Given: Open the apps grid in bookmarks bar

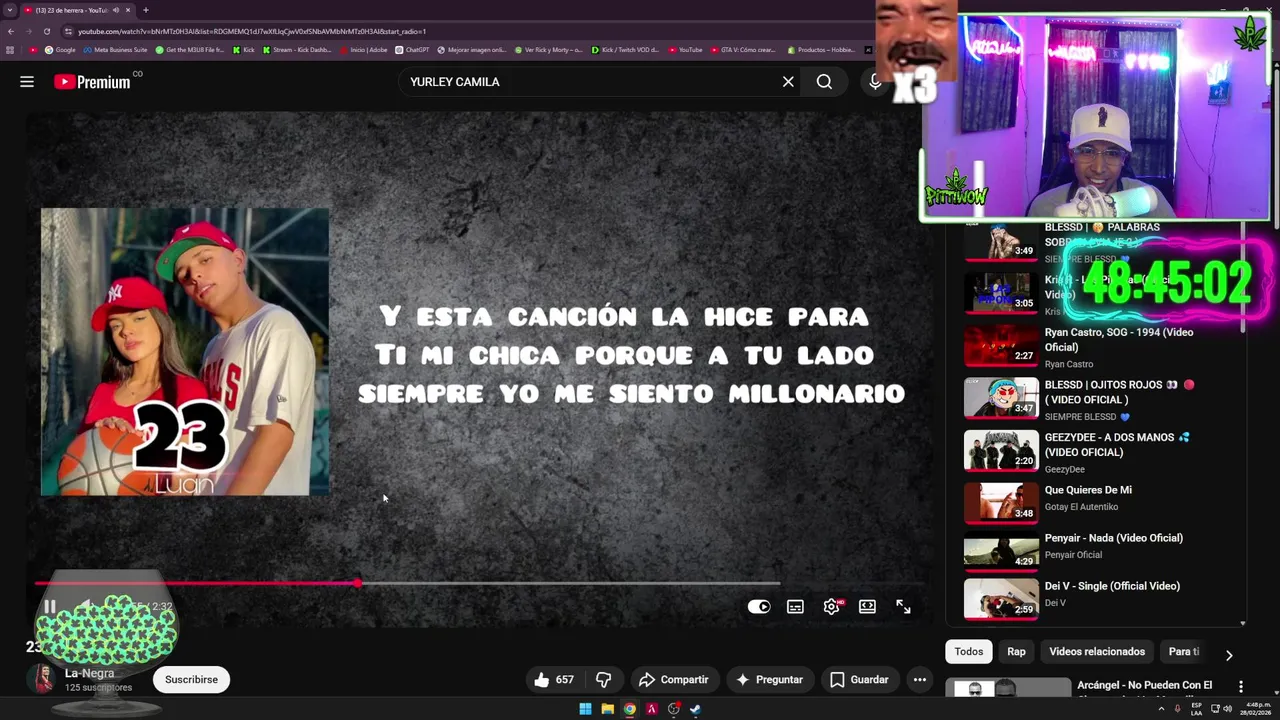Looking at the screenshot, I should tap(10, 49).
